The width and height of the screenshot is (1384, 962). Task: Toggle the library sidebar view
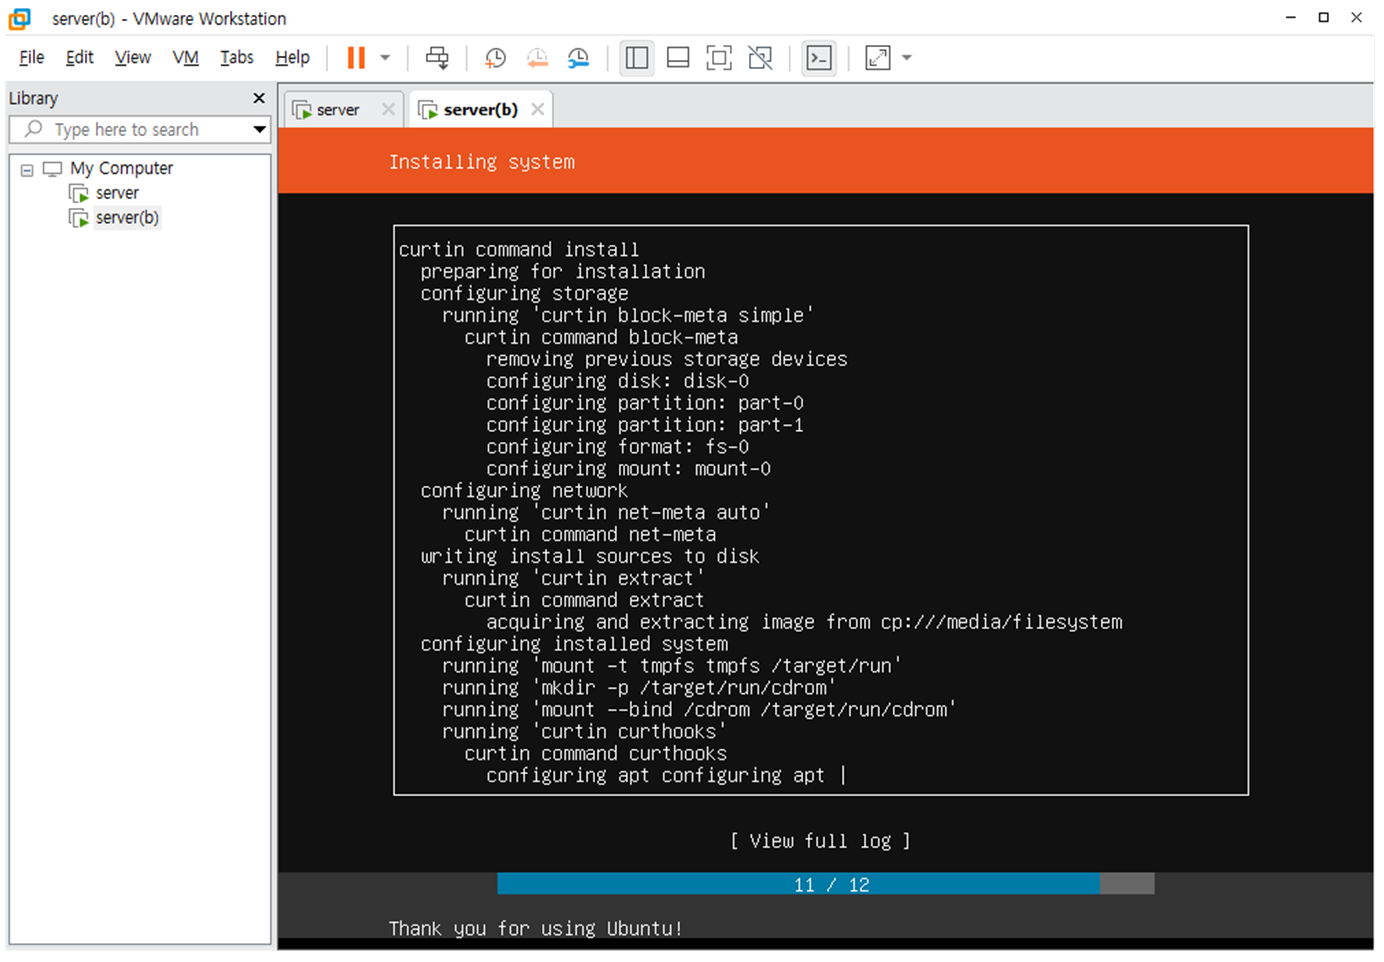(637, 58)
